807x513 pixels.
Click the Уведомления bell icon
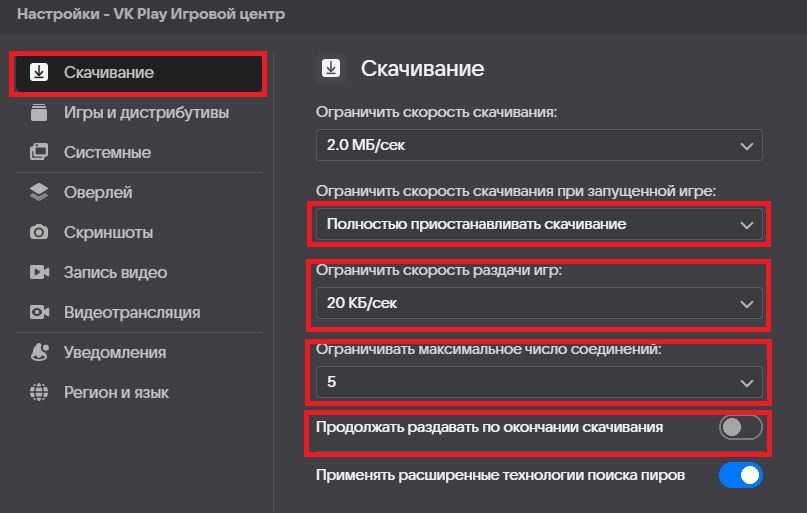pos(39,352)
